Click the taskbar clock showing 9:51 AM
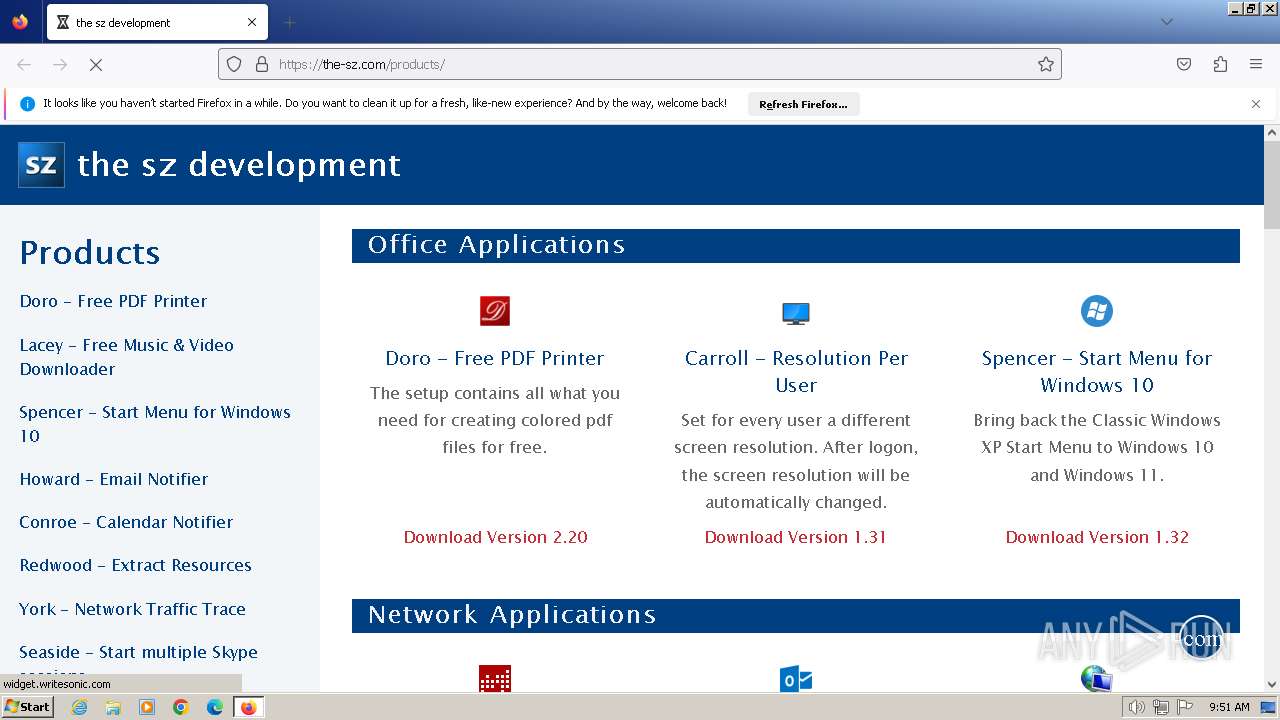The width and height of the screenshot is (1280, 720). (1229, 707)
